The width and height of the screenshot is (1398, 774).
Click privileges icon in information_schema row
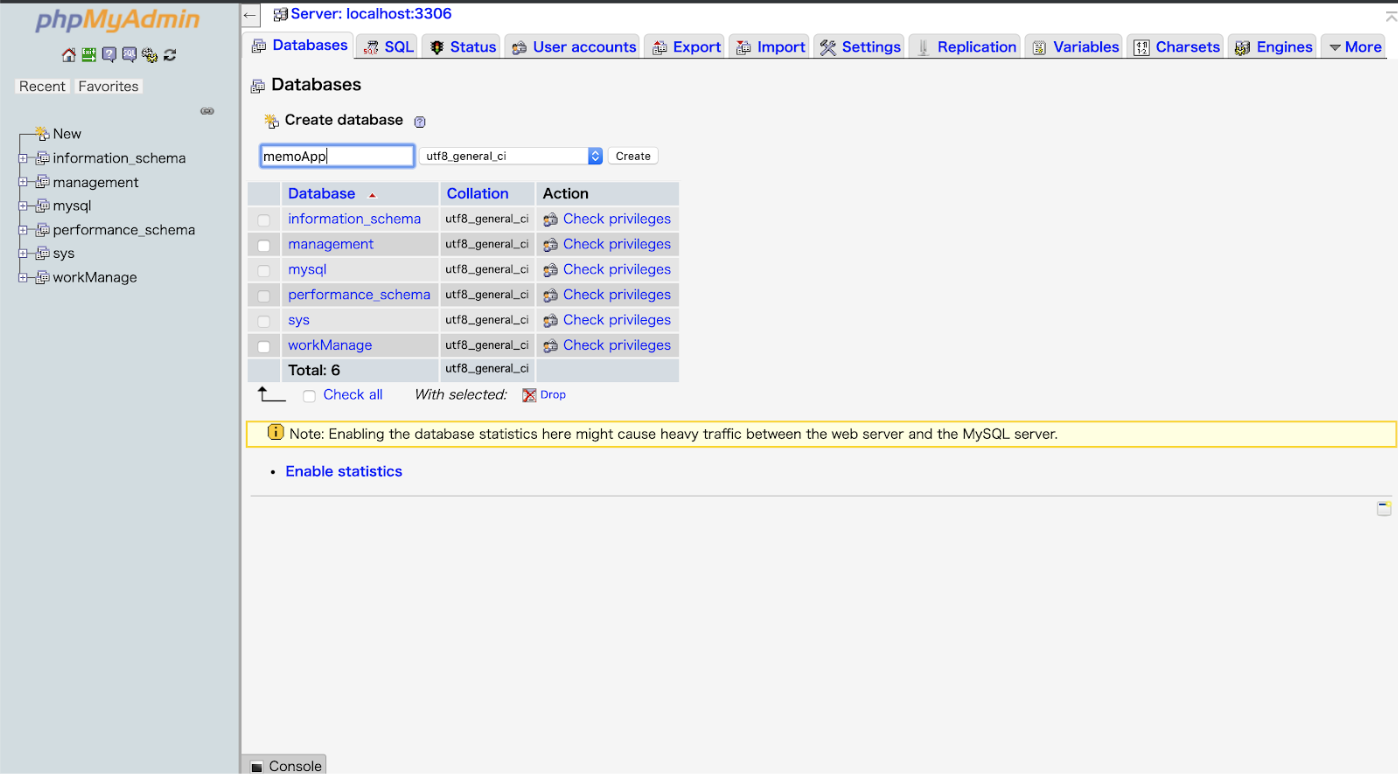(x=550, y=219)
